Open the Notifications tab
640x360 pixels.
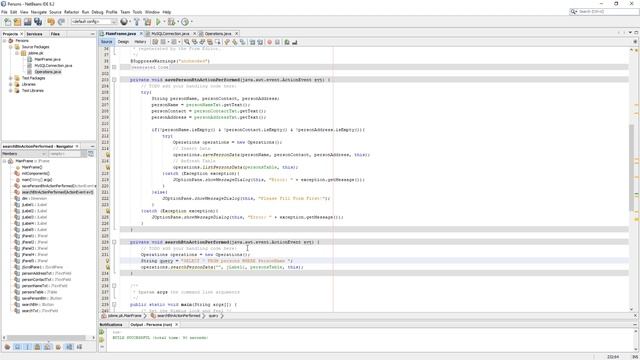pos(111,324)
